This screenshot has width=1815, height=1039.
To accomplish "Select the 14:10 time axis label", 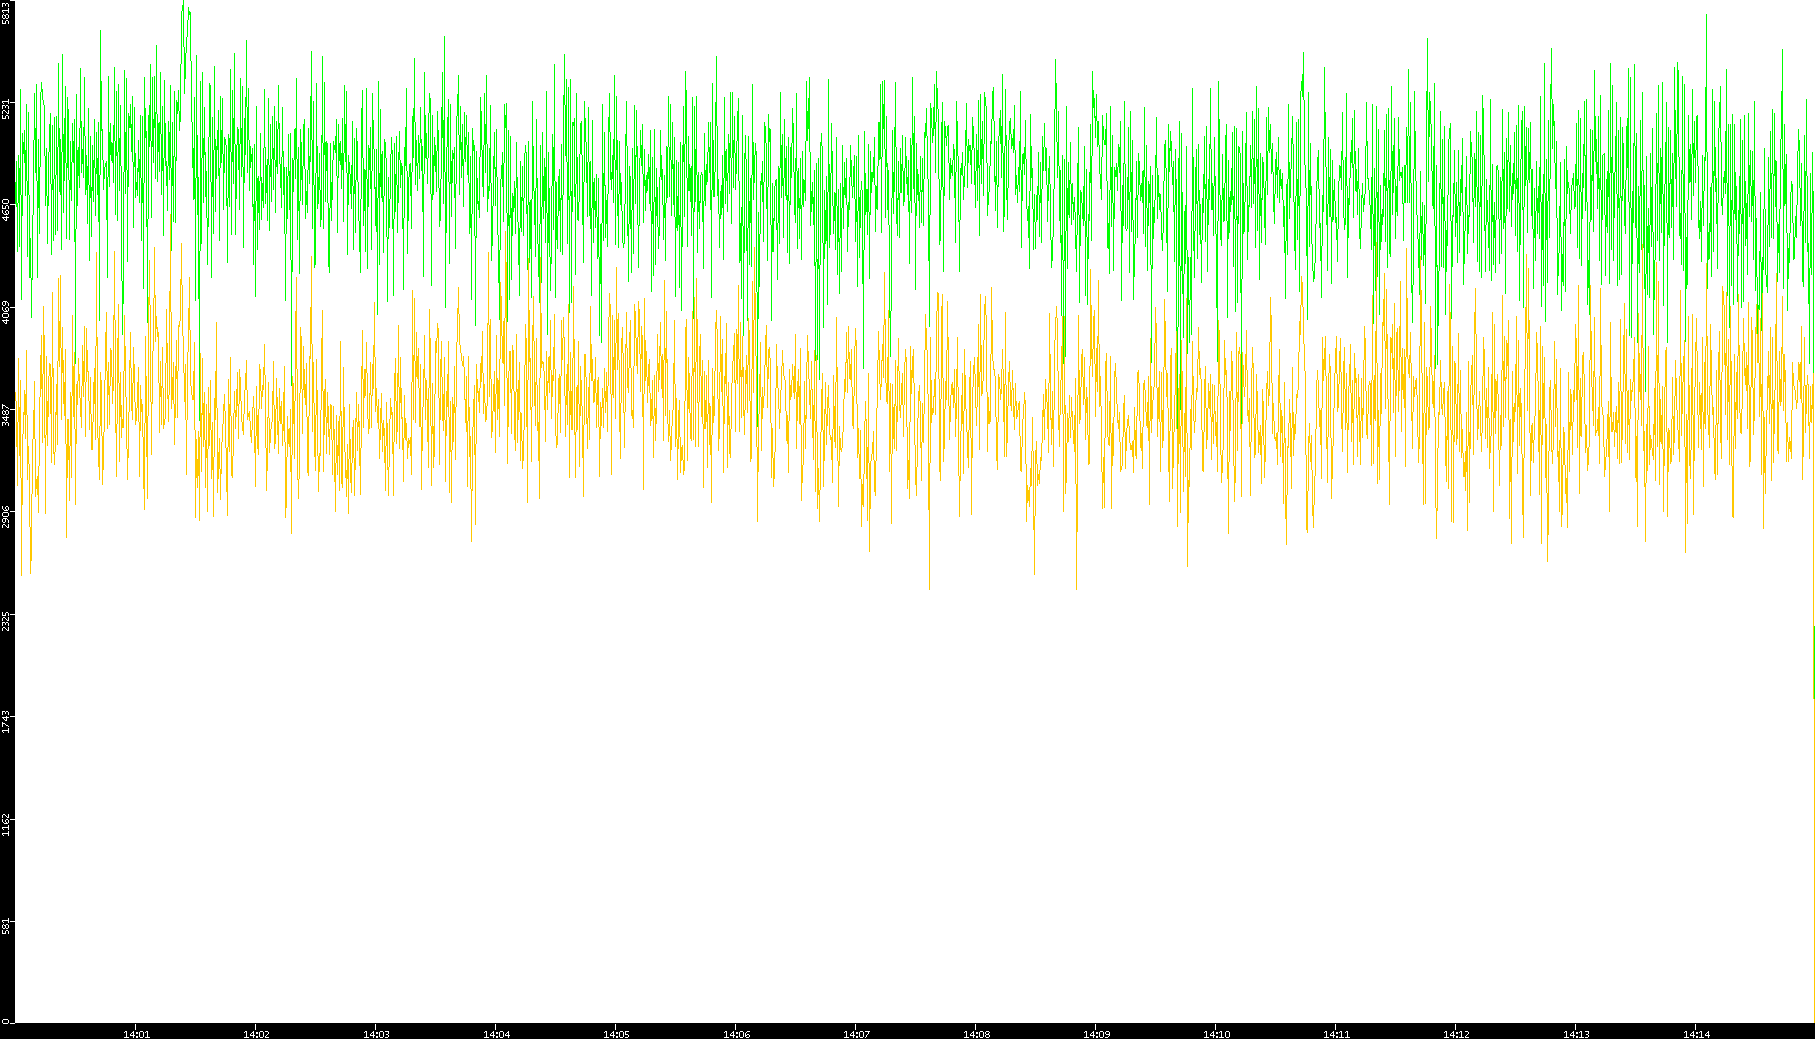I will (1216, 1033).
